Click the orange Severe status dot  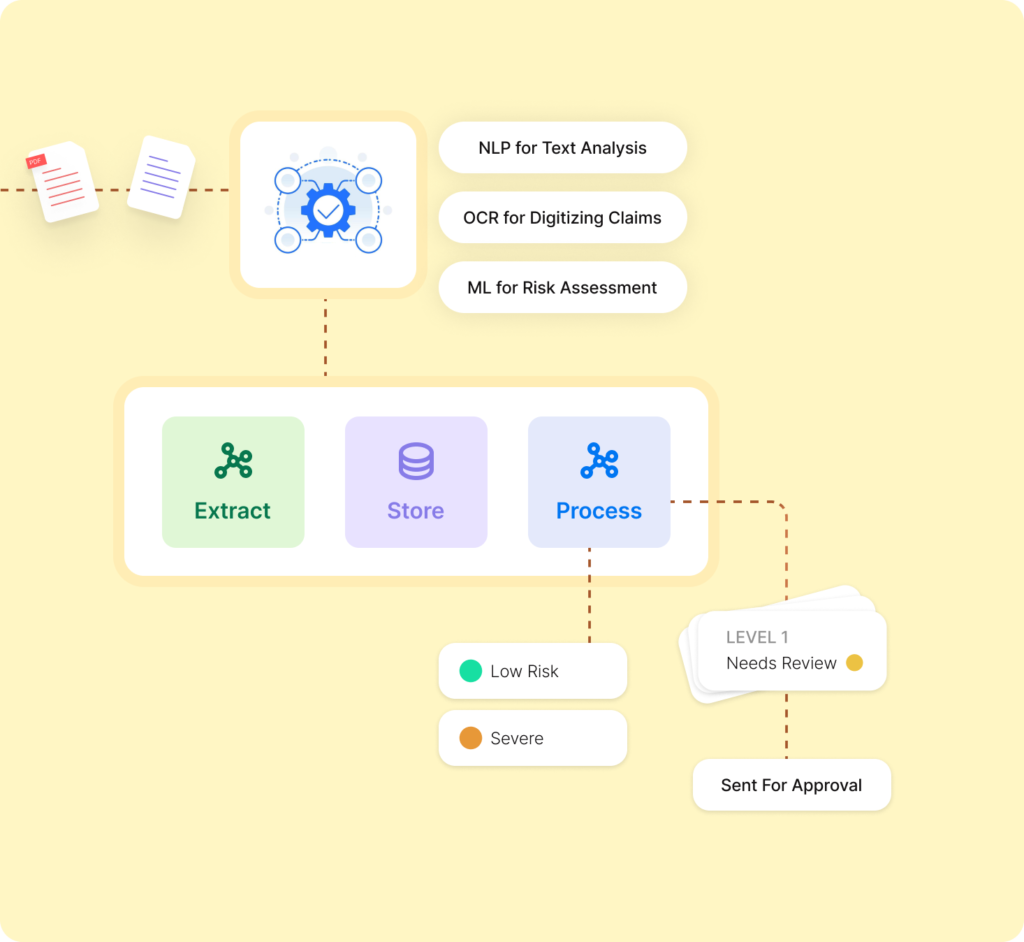click(x=470, y=738)
